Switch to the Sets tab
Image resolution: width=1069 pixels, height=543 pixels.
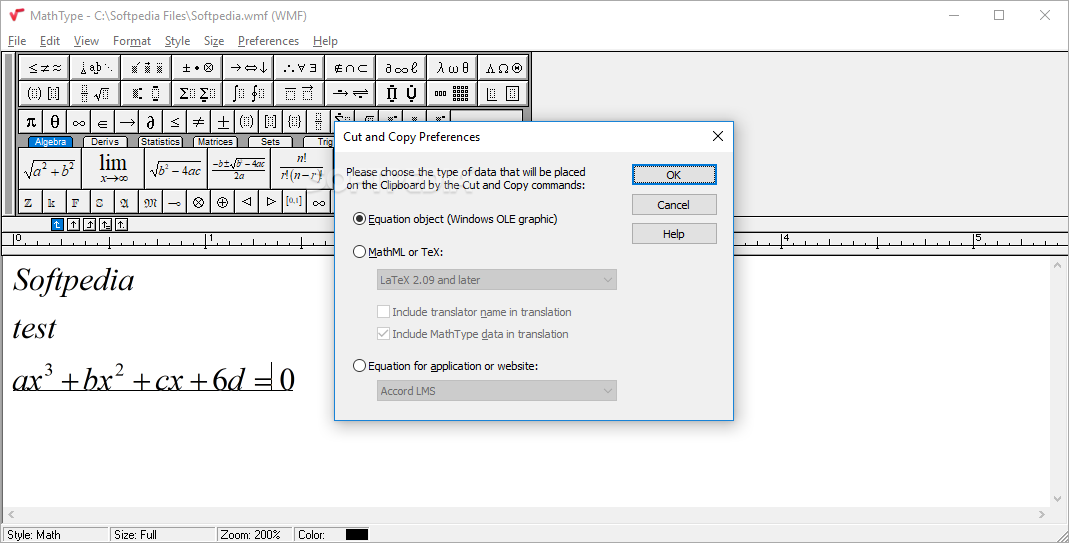point(271,142)
